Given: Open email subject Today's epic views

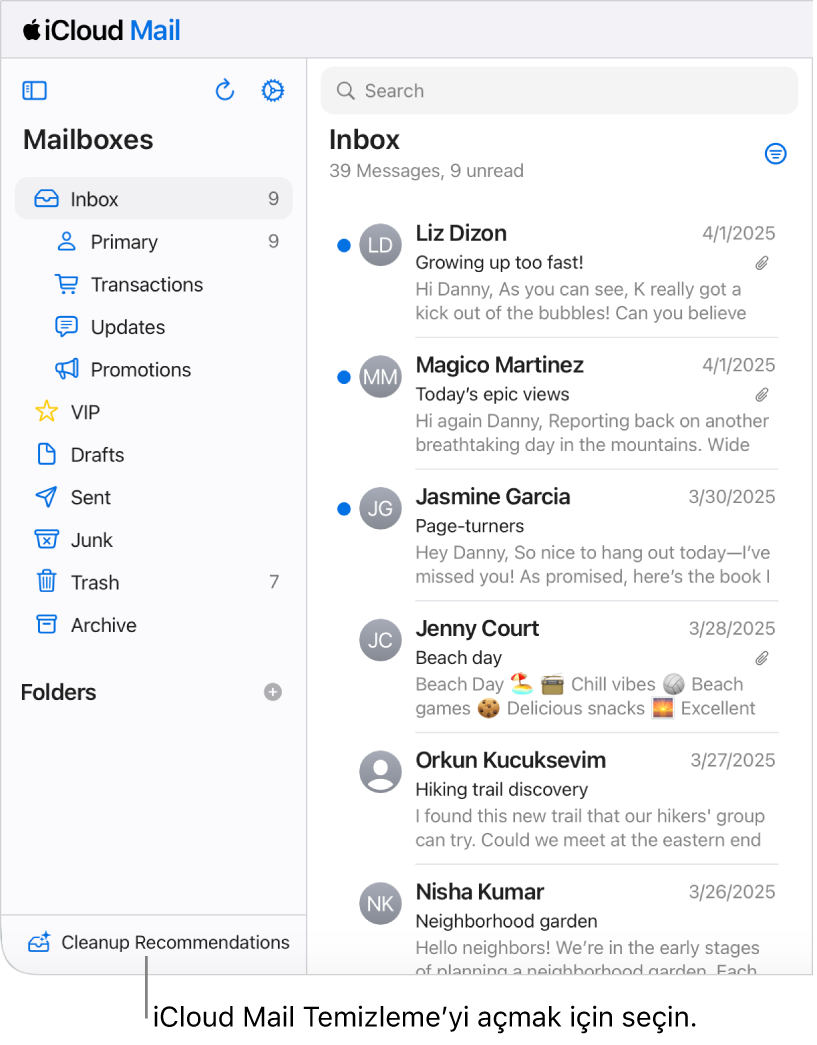Looking at the screenshot, I should point(492,395).
